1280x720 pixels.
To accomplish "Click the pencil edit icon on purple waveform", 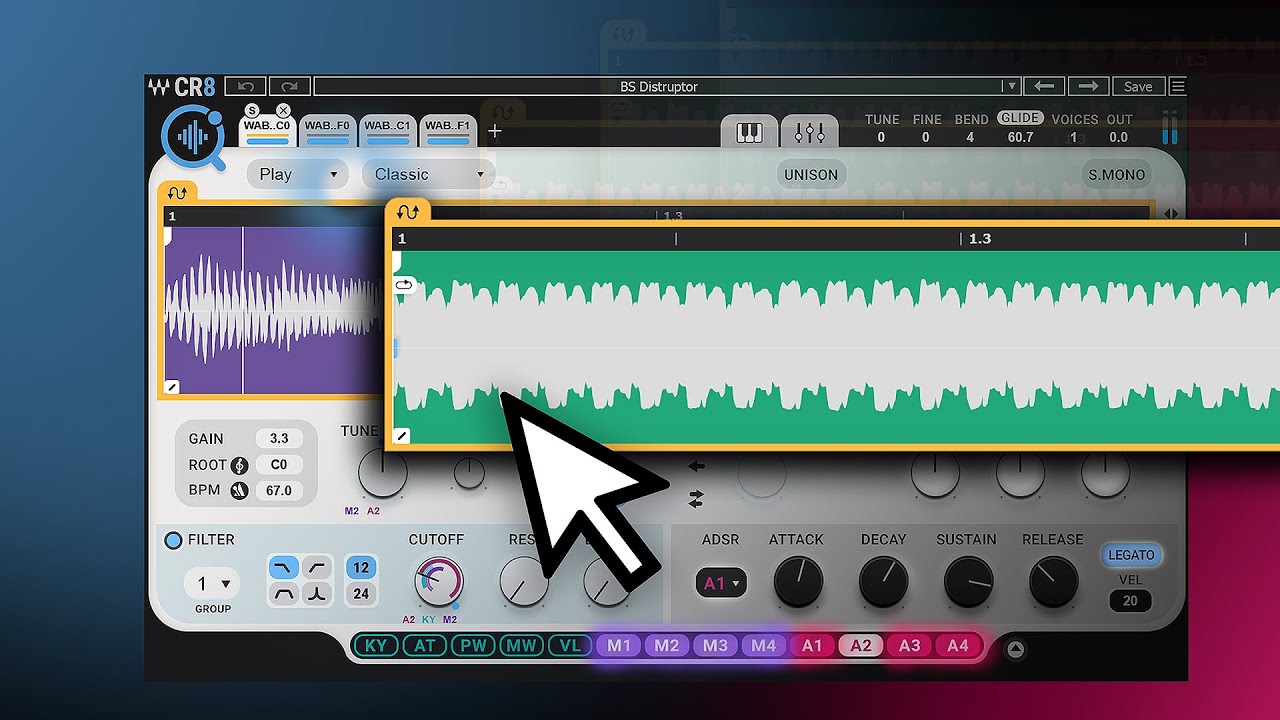I will (x=172, y=387).
